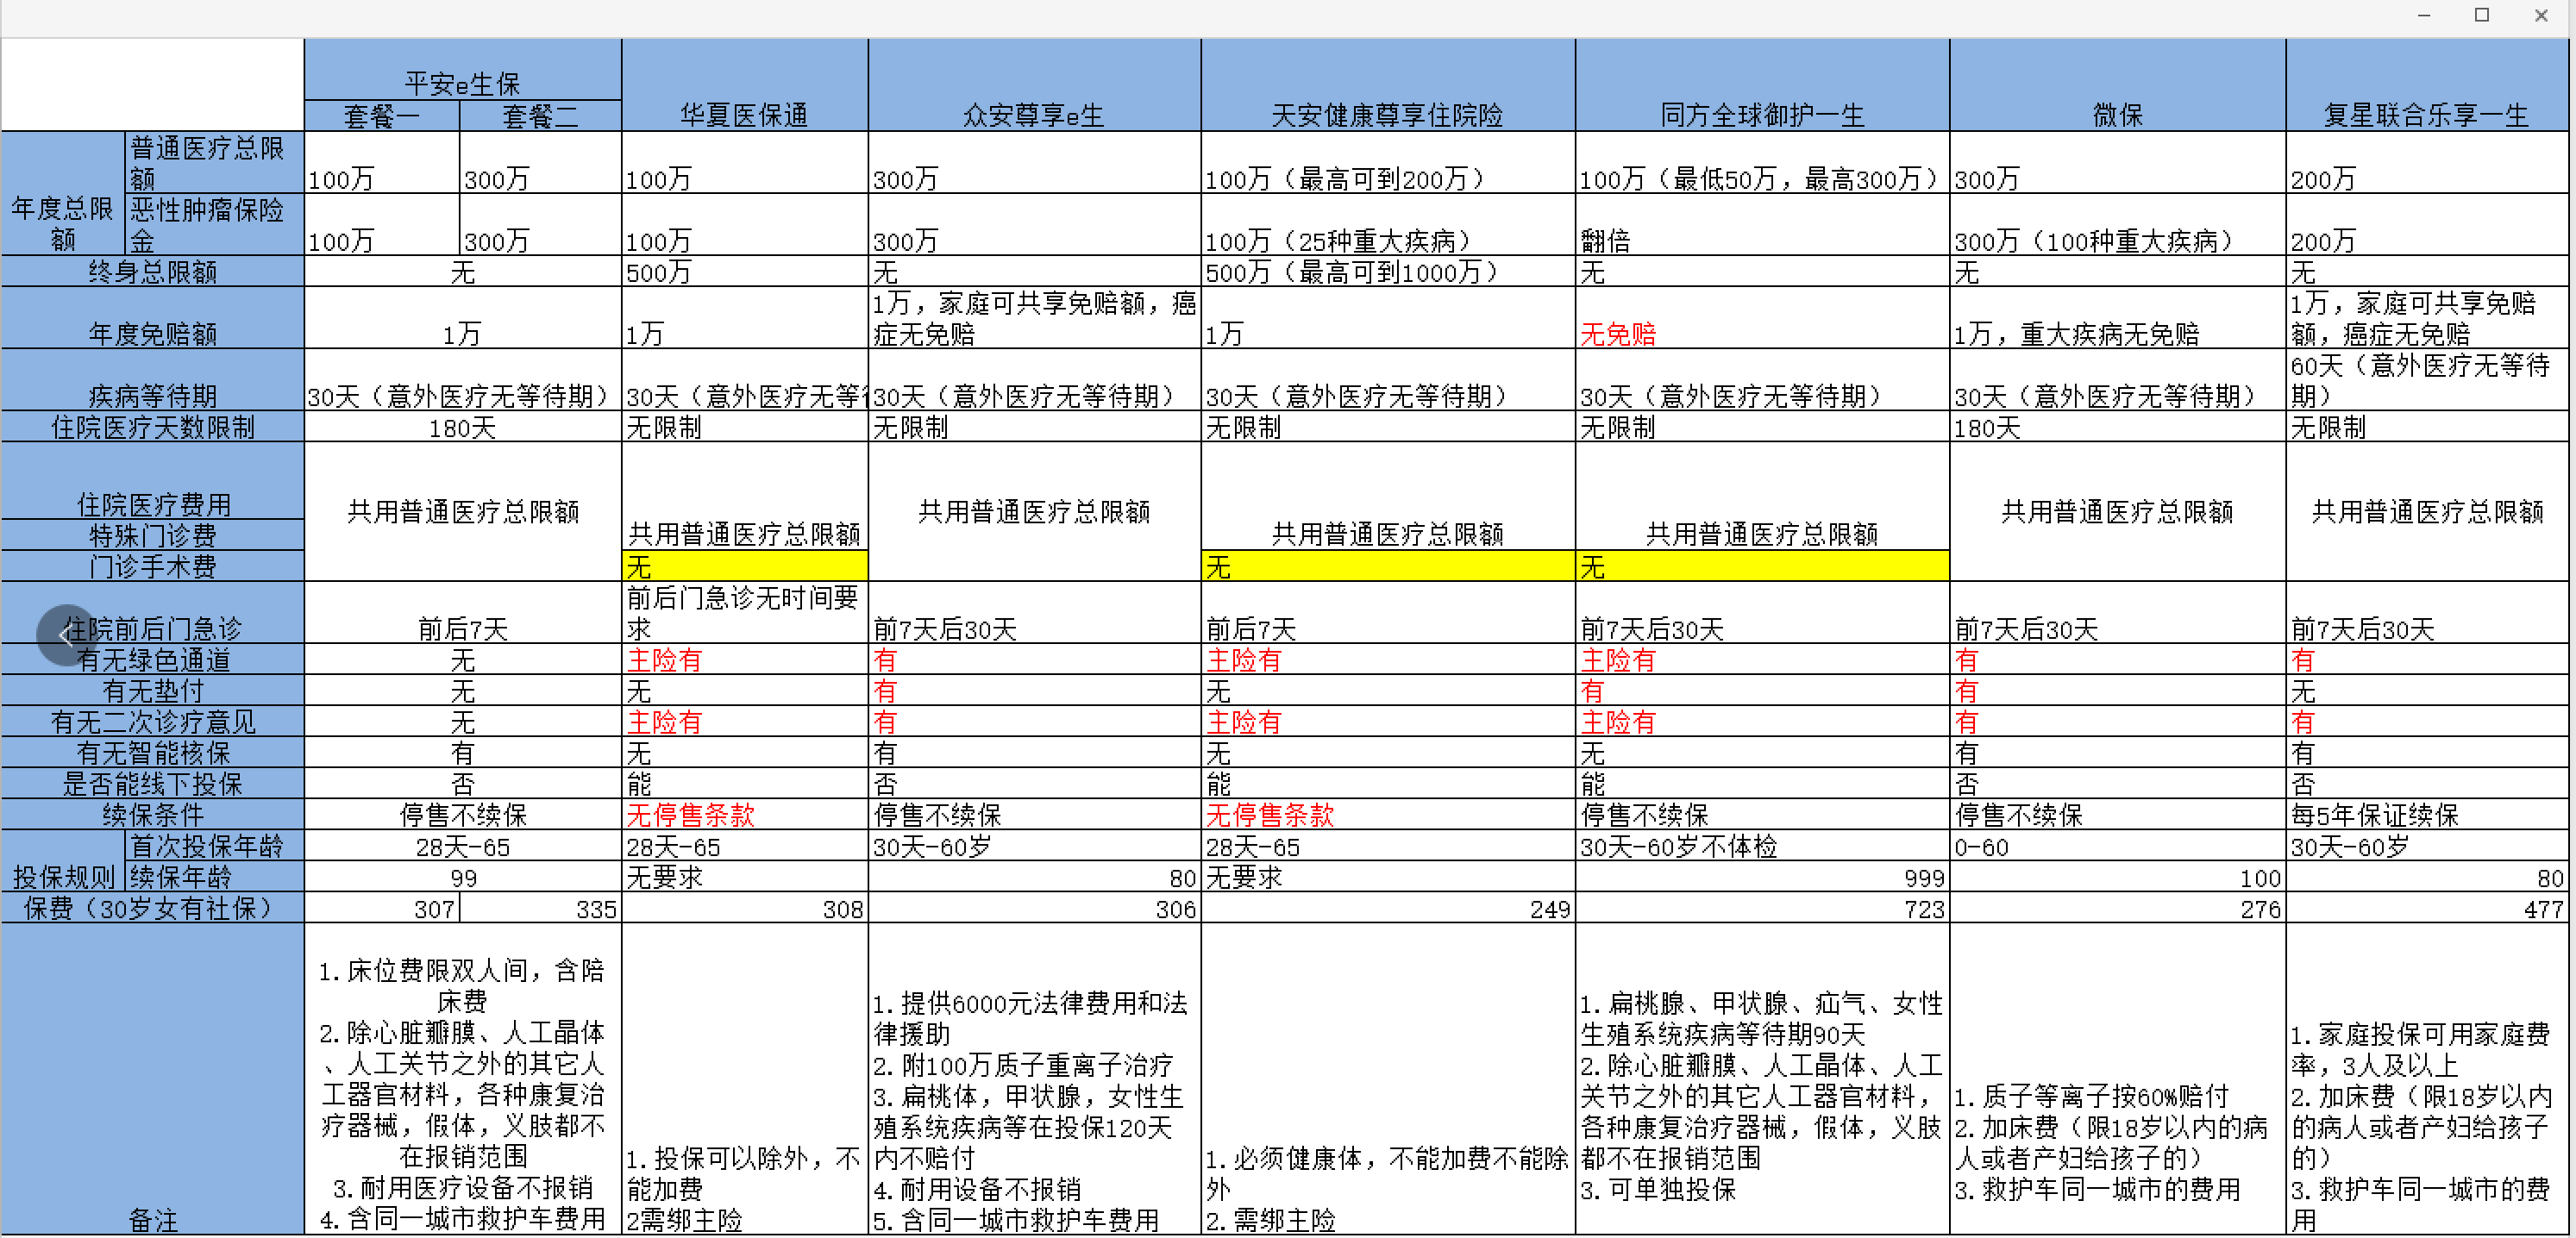Click the 续保条件 row label
This screenshot has width=2576, height=1238.
(x=152, y=814)
